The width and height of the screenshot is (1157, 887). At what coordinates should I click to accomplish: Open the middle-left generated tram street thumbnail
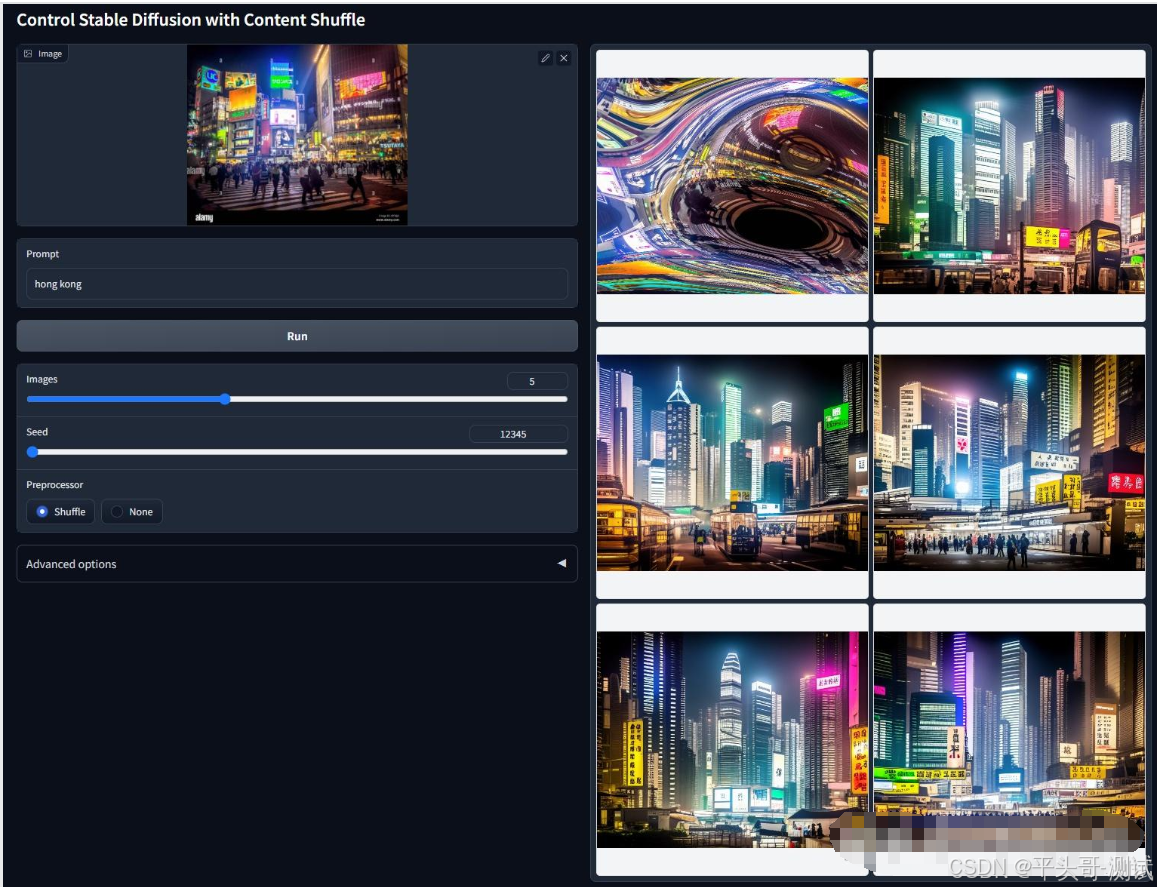pyautogui.click(x=732, y=463)
